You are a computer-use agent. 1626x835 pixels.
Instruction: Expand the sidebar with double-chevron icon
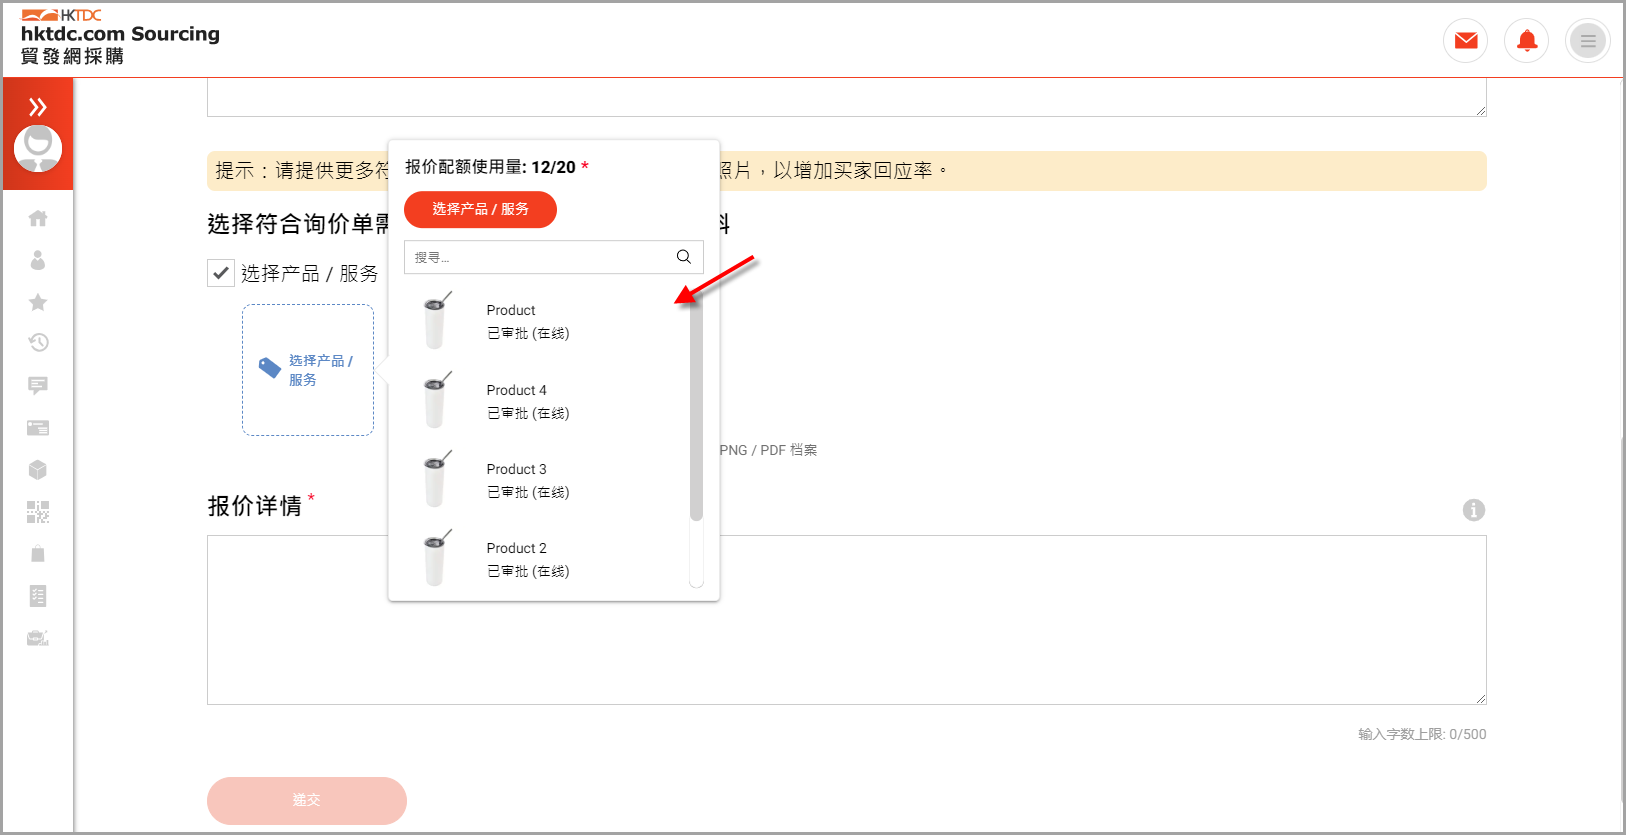38,107
